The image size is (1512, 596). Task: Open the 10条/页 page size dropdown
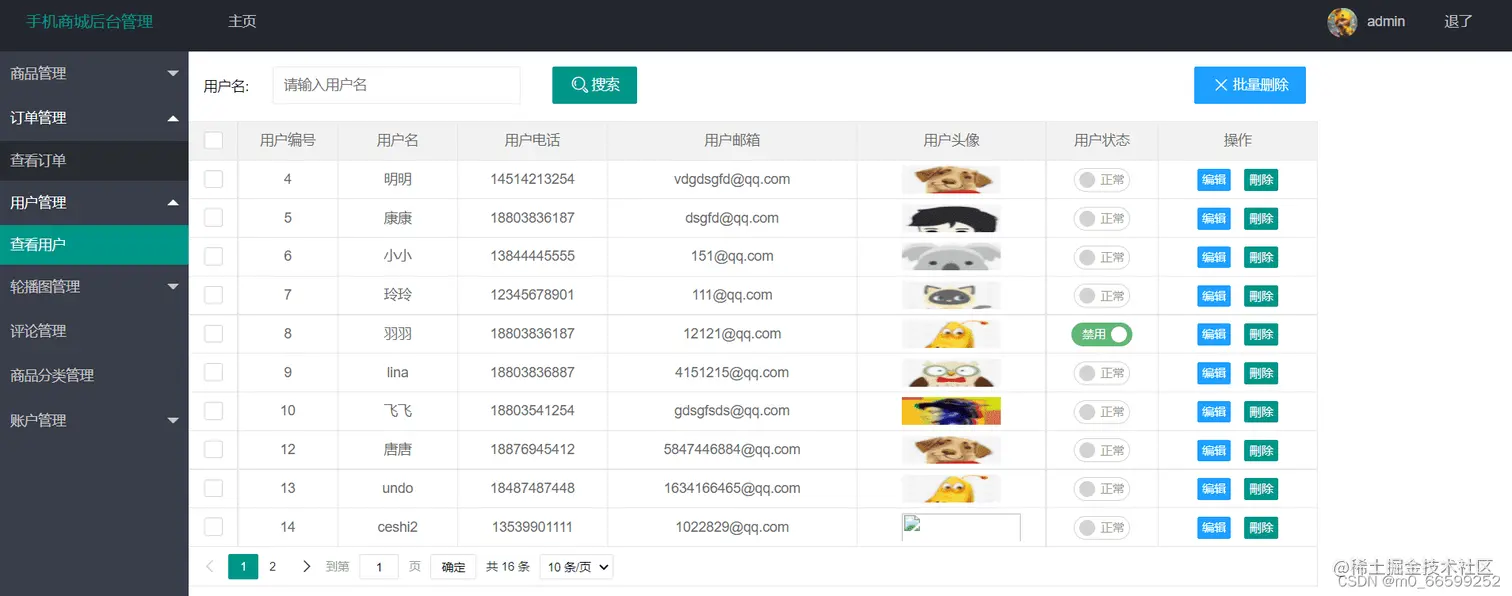576,566
